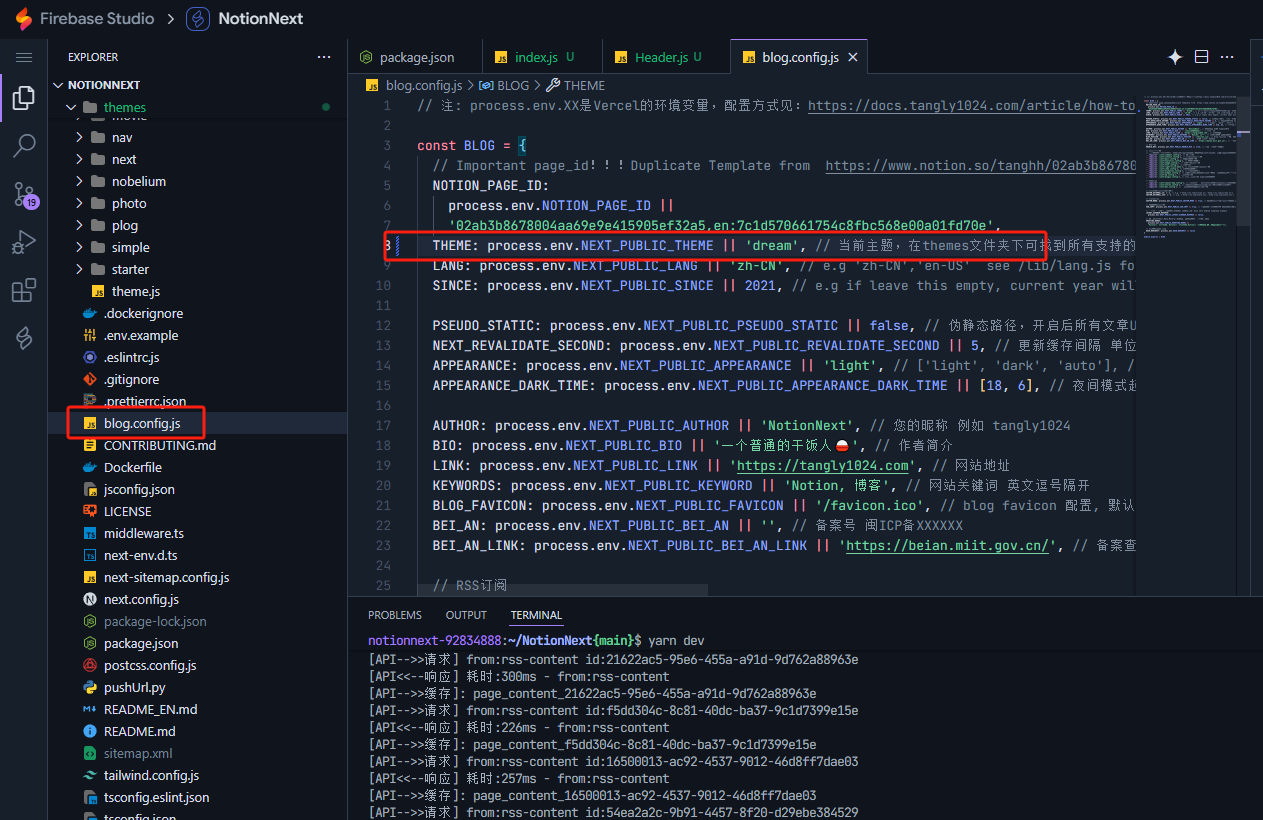
Task: Switch to the Header.js tab
Action: [667, 58]
